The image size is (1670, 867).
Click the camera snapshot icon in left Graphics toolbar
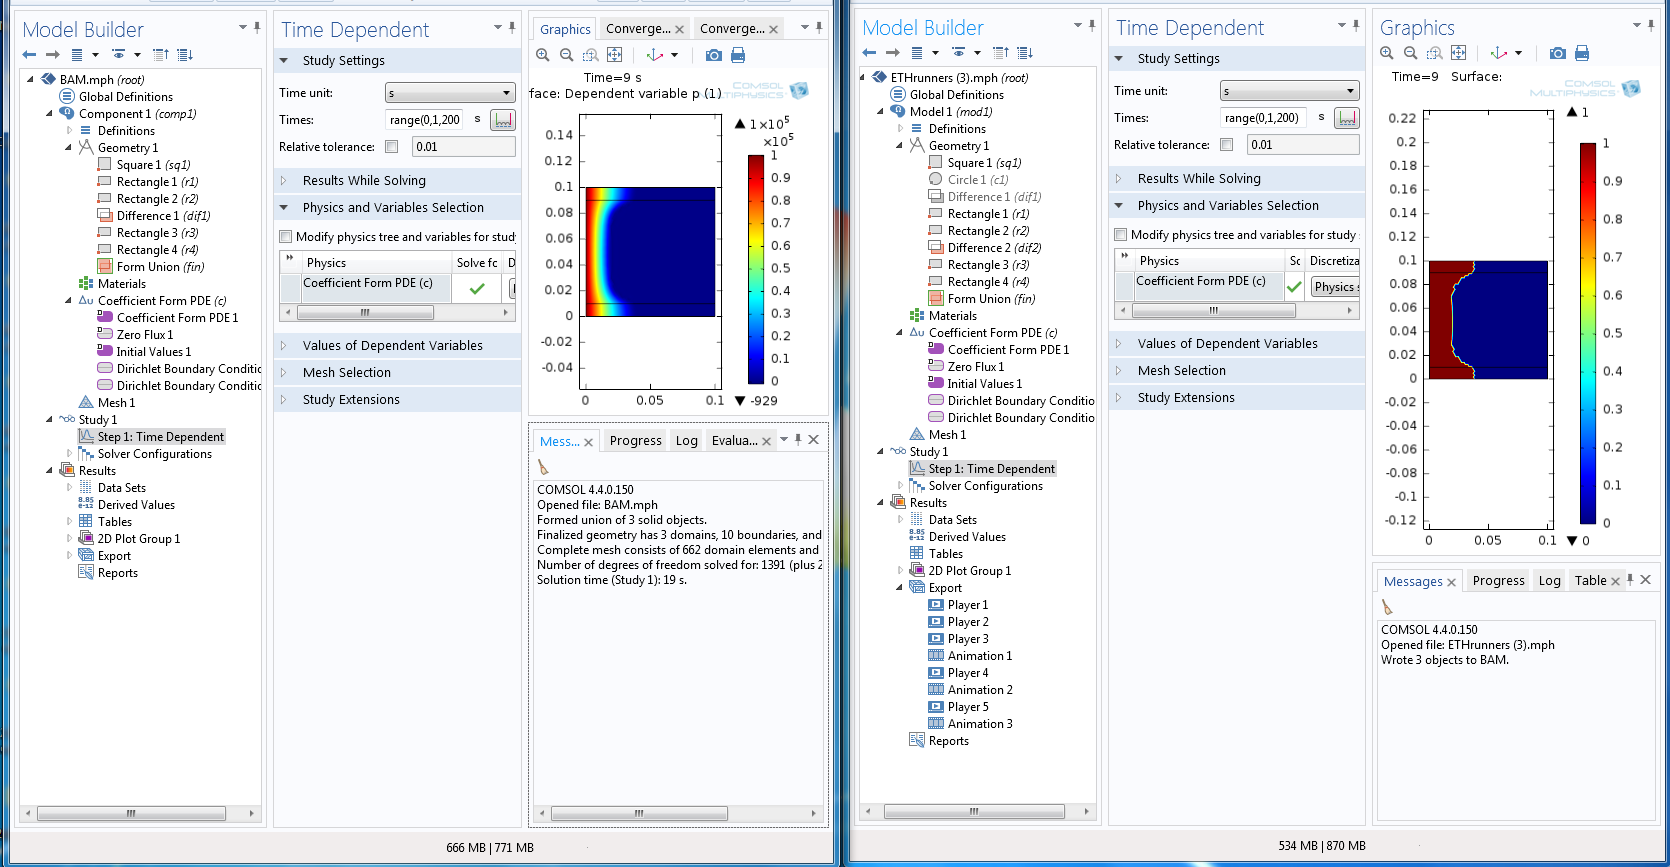pos(713,55)
